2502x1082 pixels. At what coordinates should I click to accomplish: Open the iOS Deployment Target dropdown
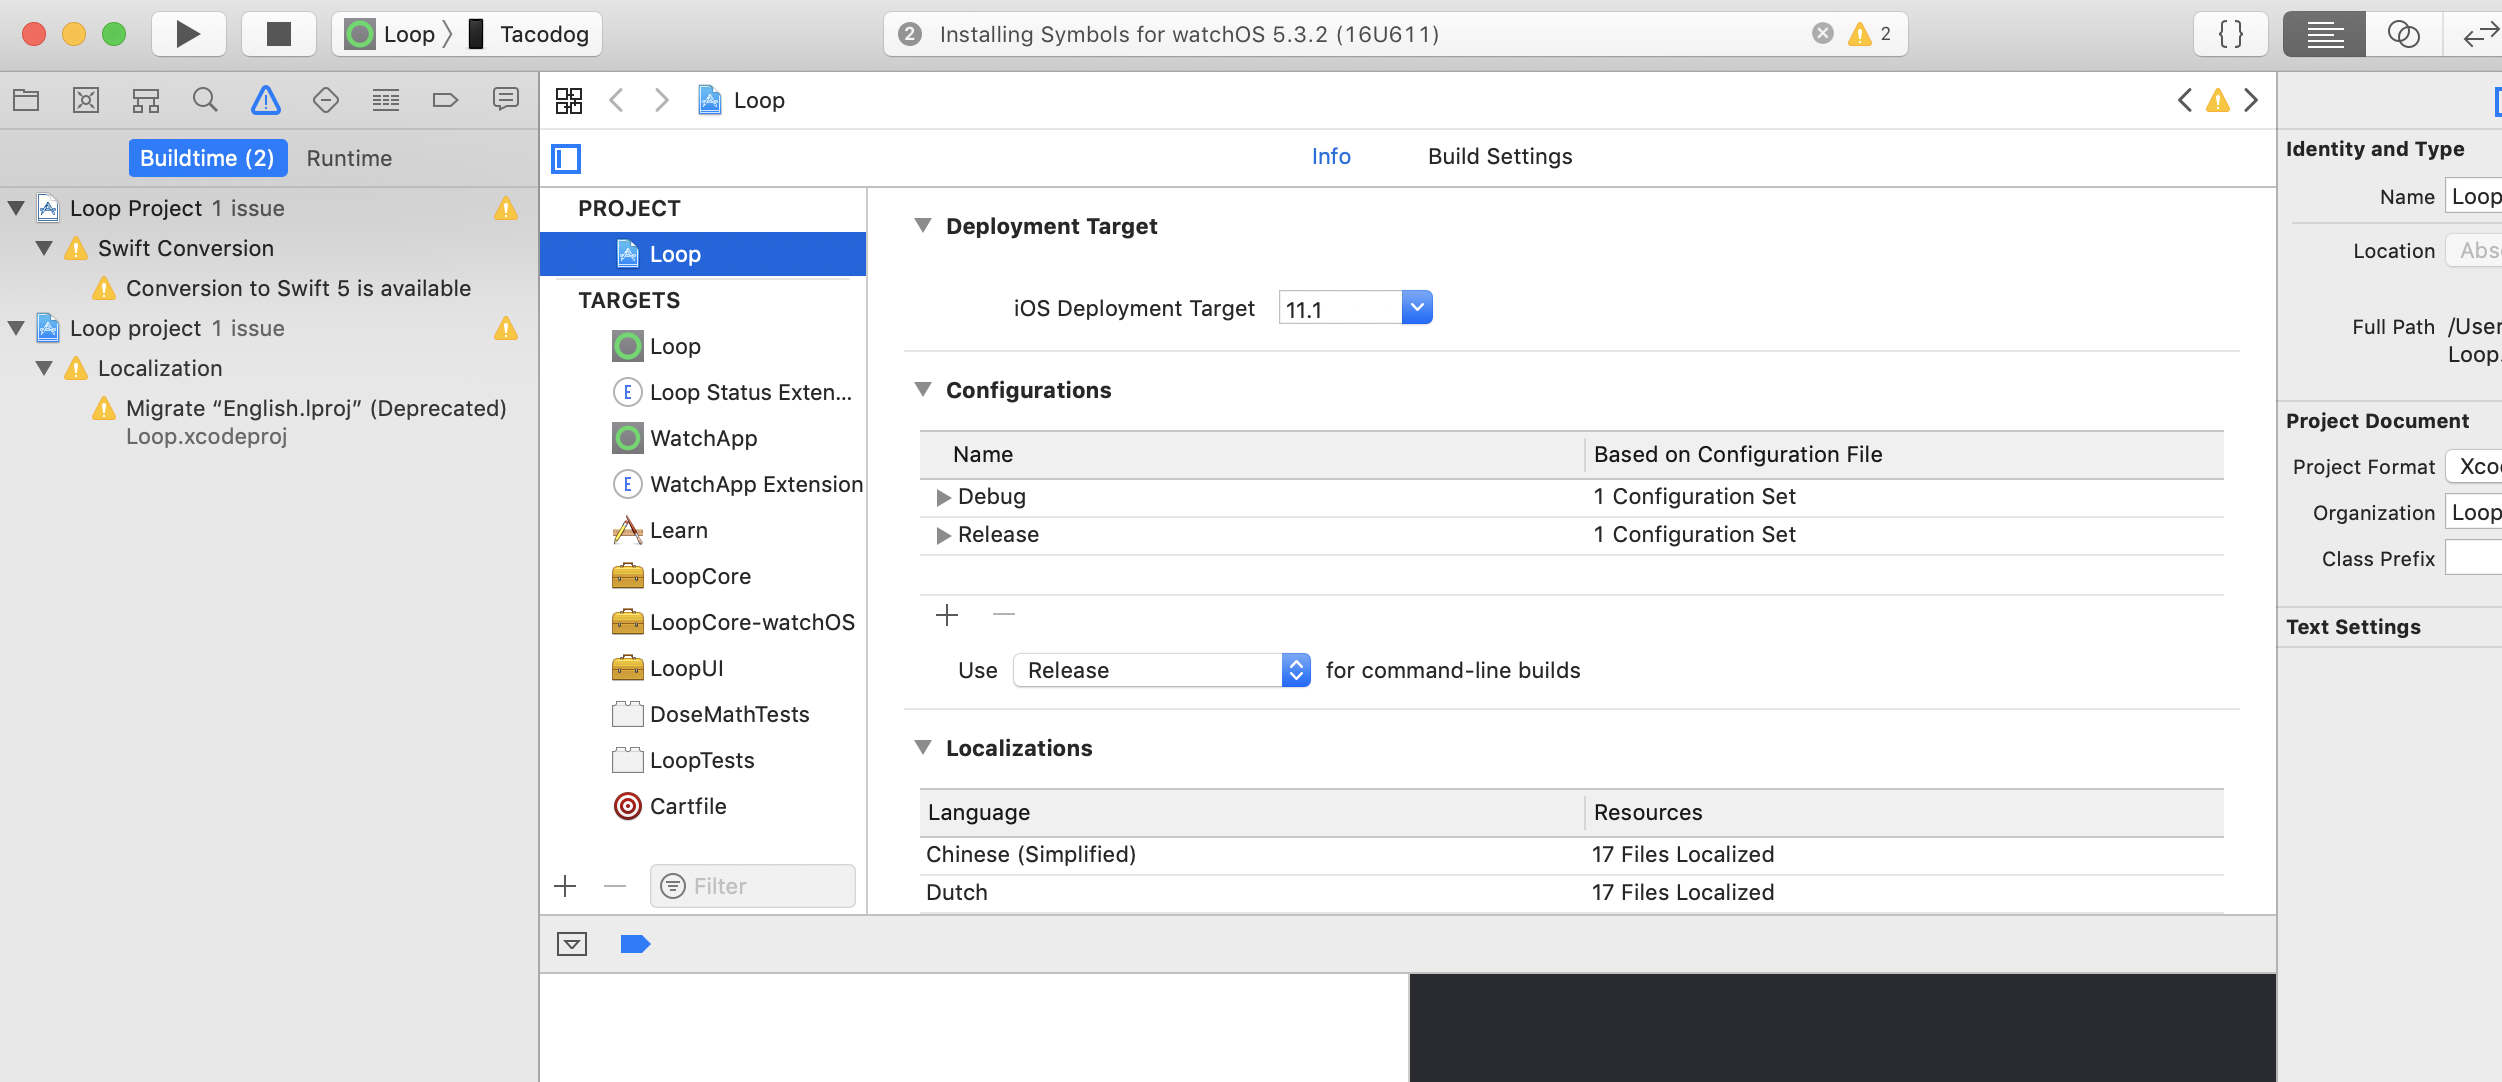pos(1417,307)
